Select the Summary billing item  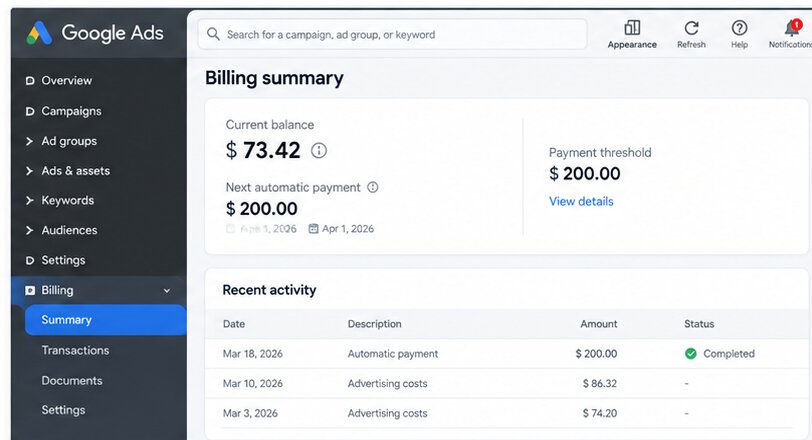[x=106, y=320]
